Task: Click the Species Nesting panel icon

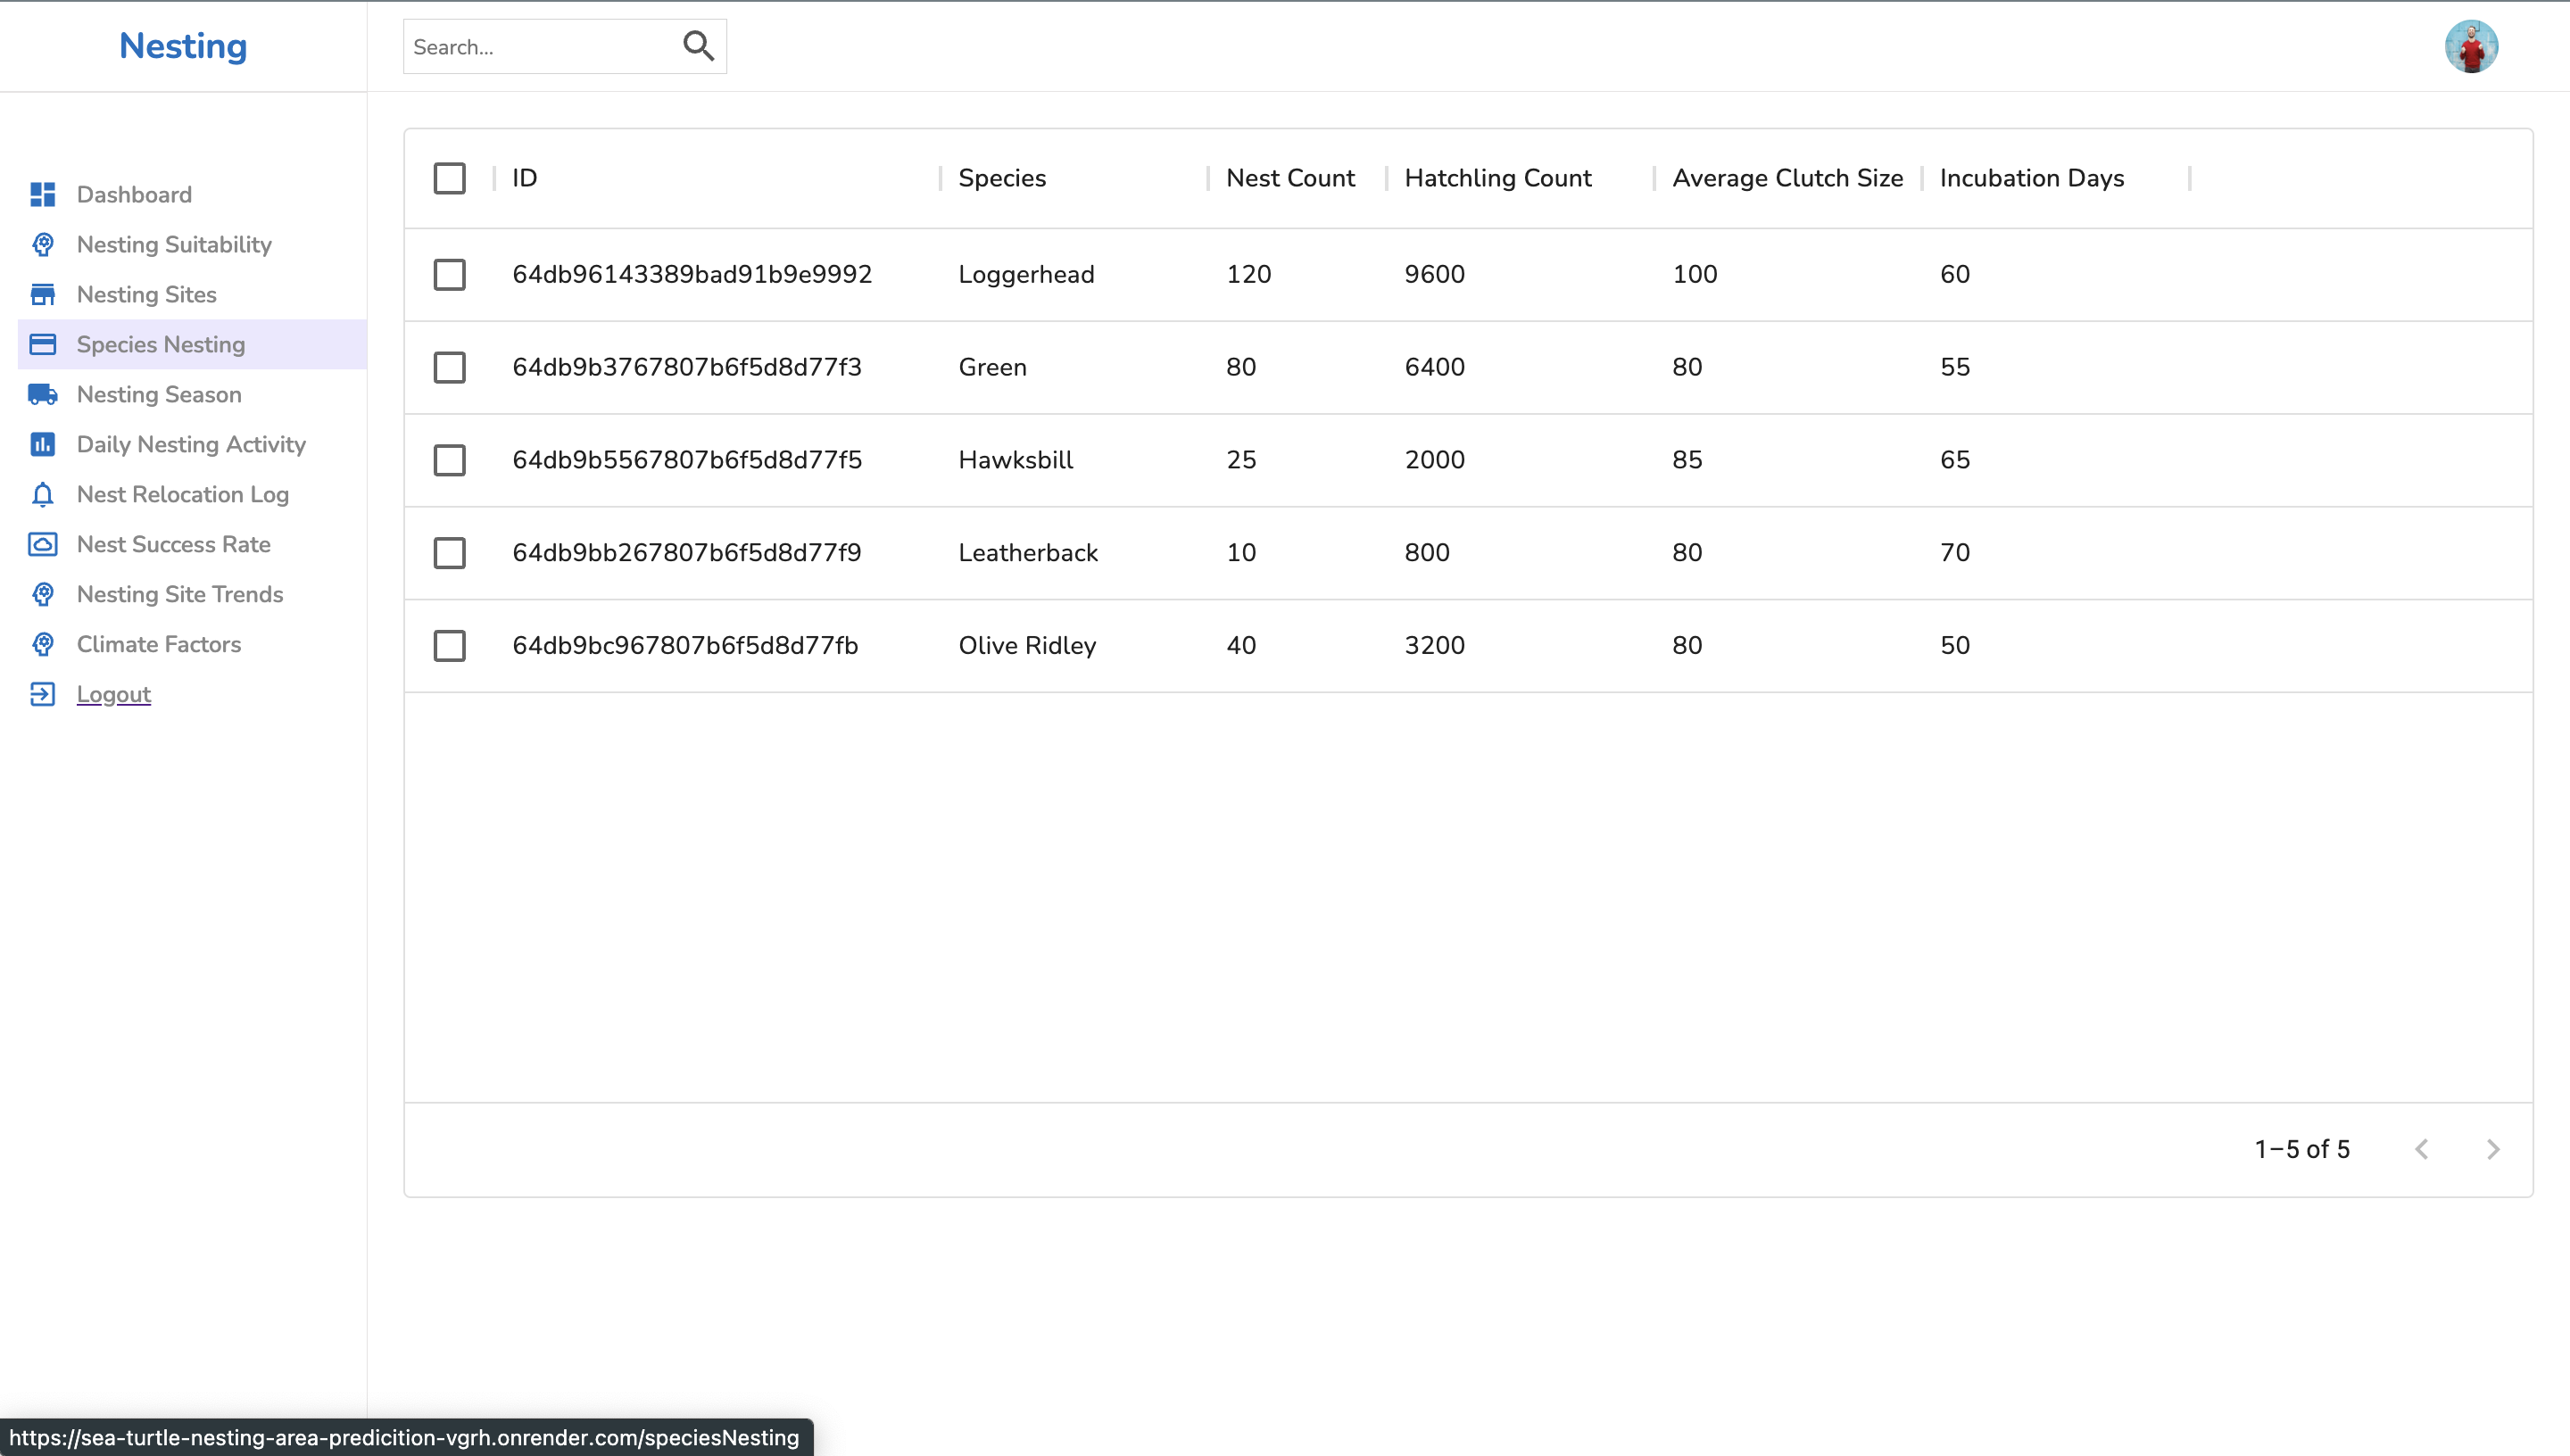Action: (x=43, y=344)
